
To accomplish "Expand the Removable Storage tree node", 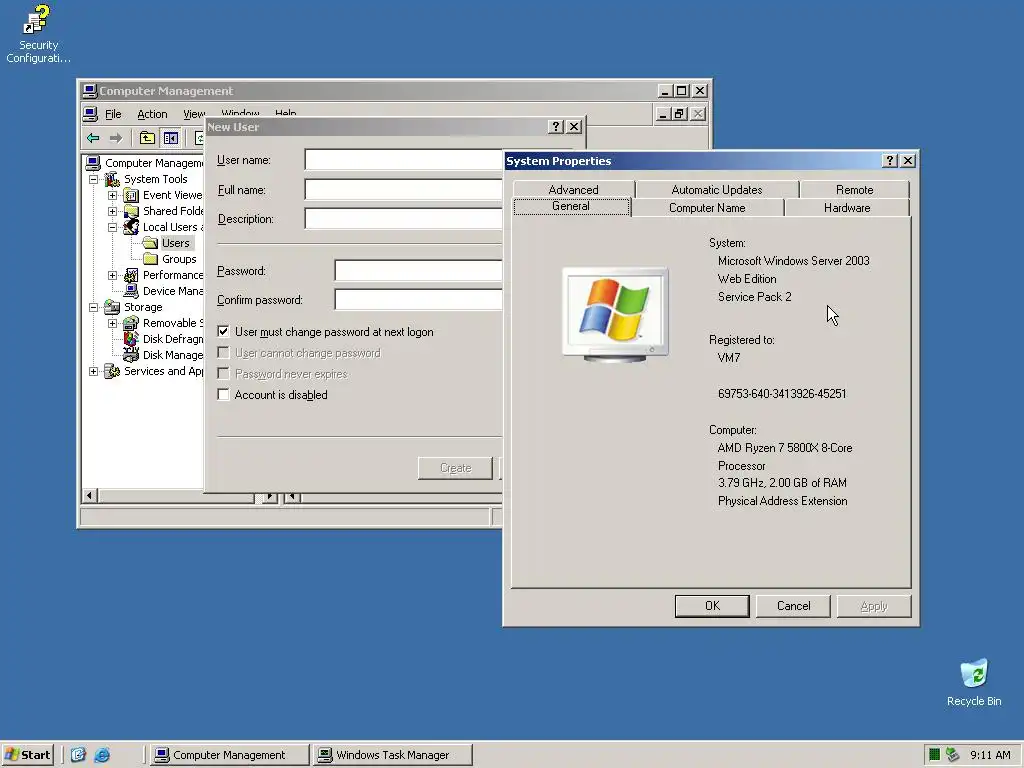I will pos(112,323).
